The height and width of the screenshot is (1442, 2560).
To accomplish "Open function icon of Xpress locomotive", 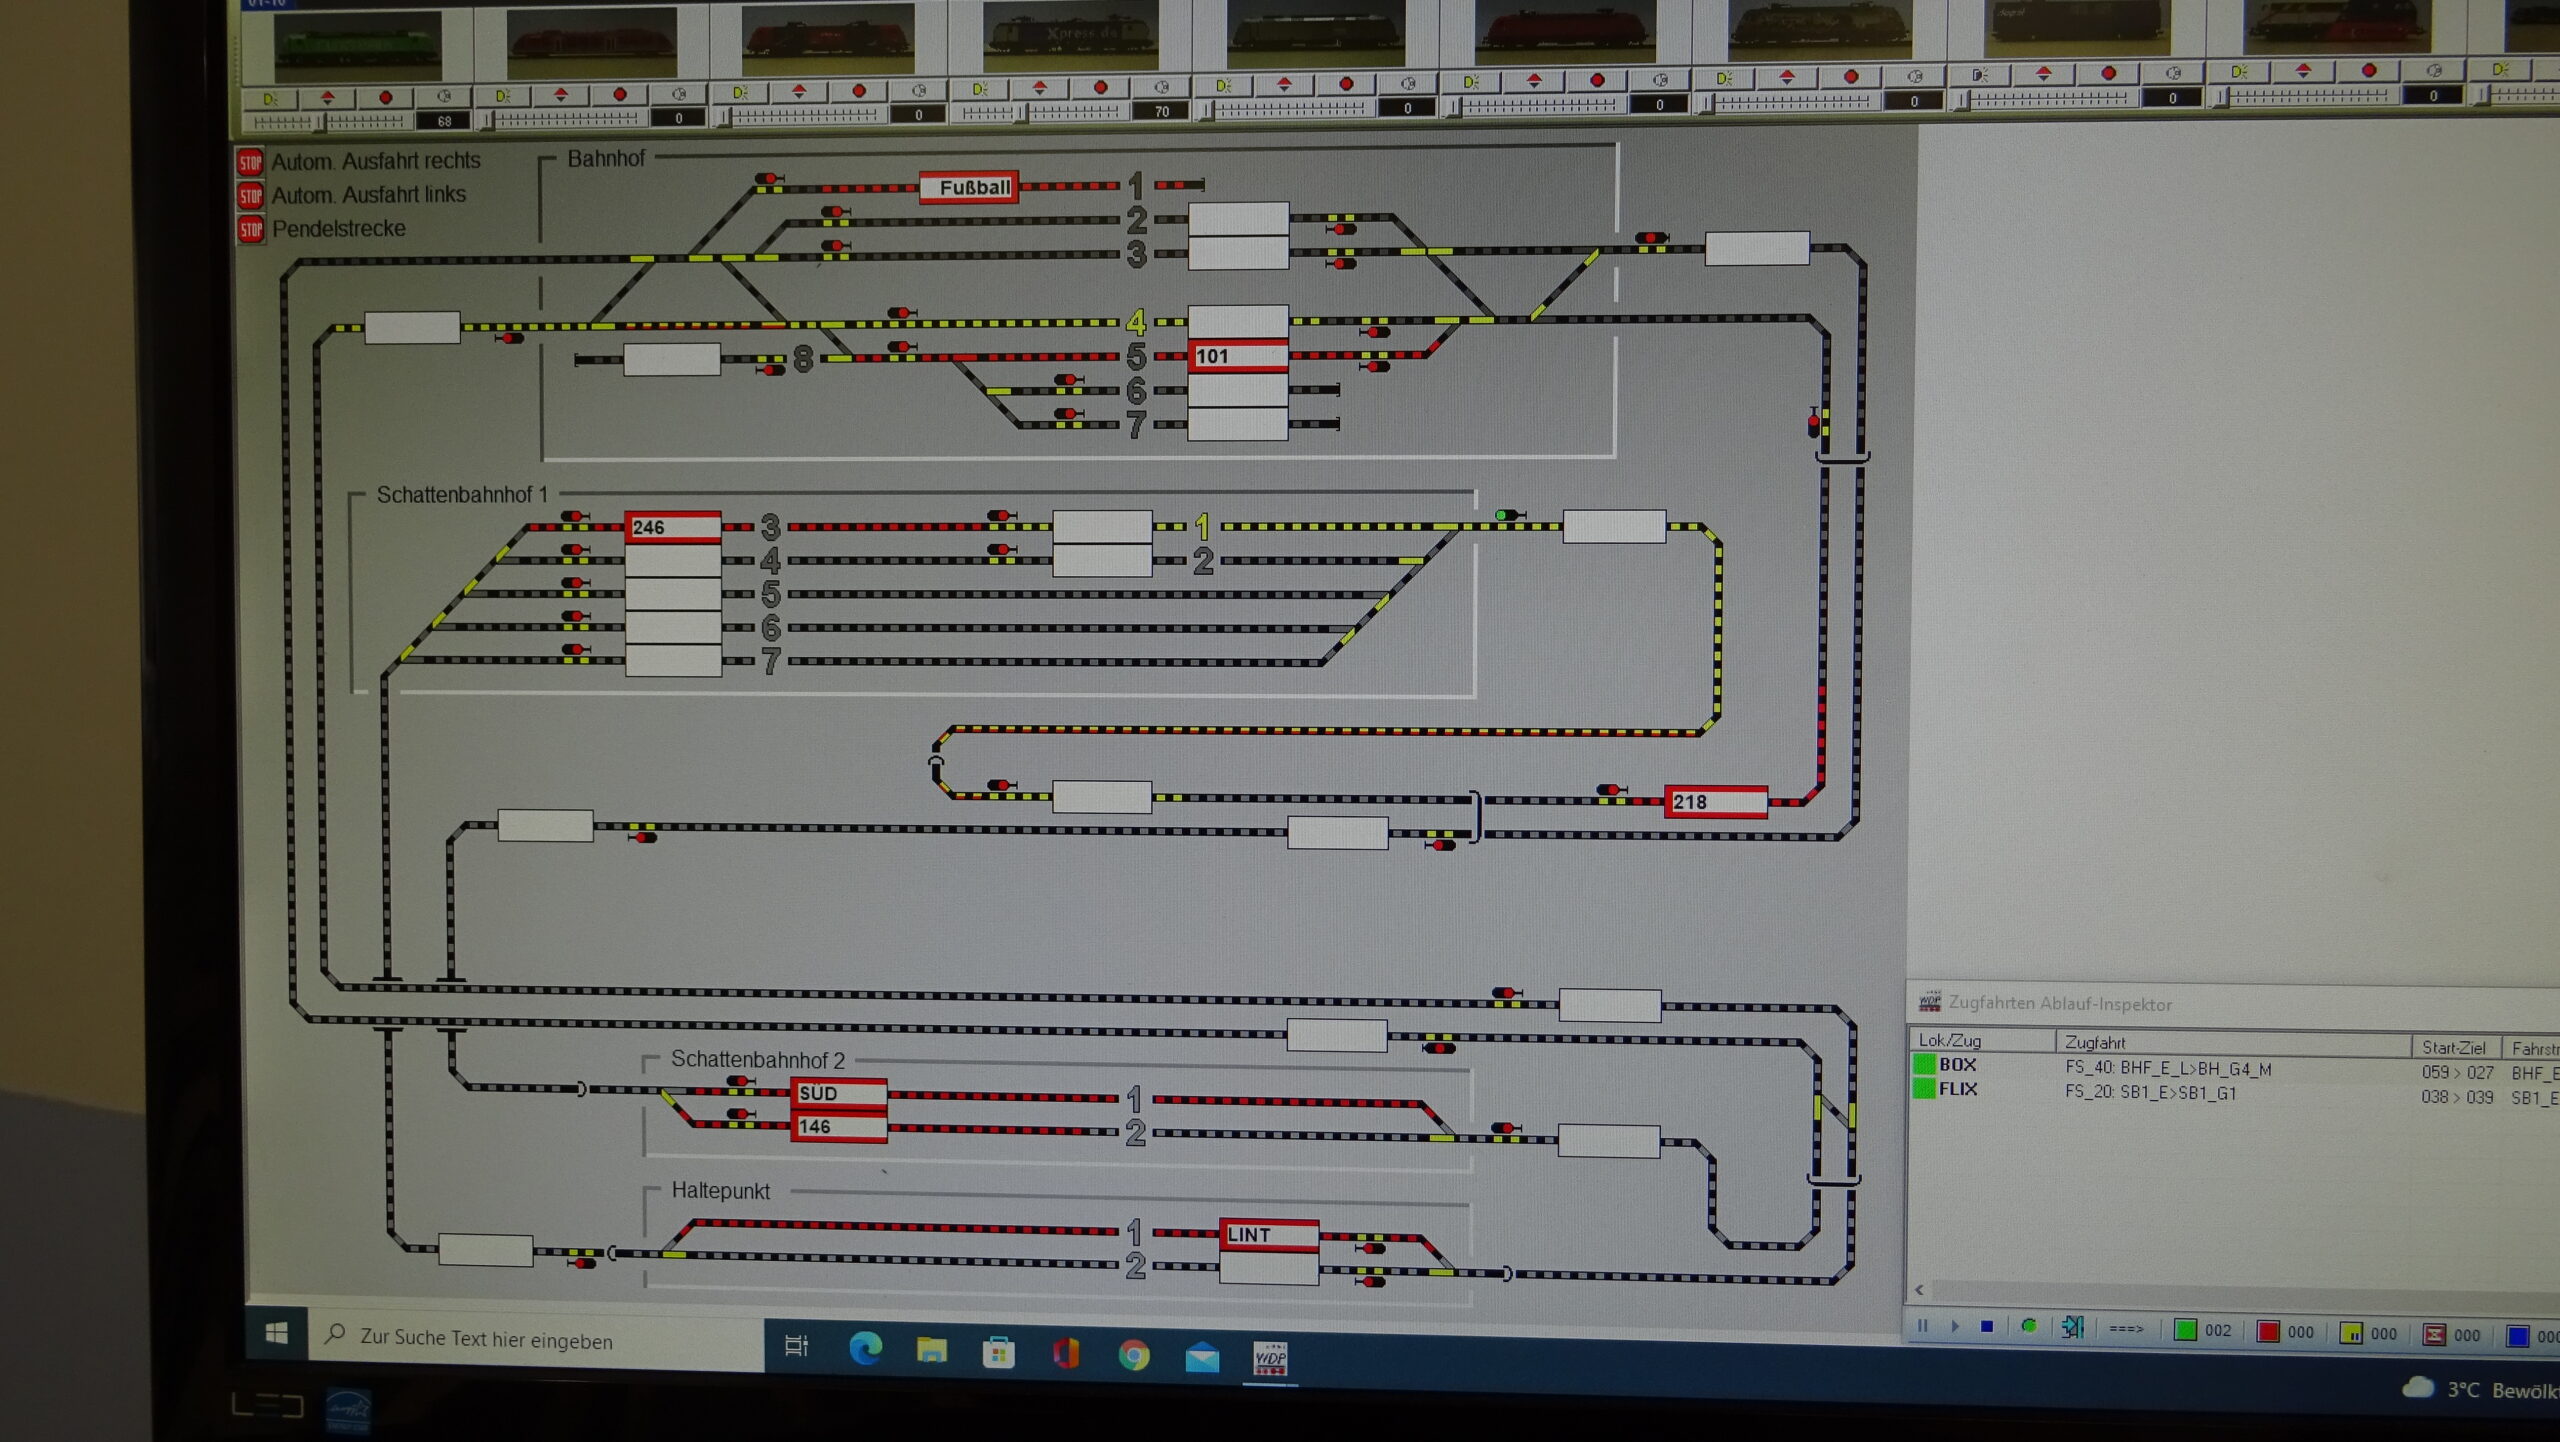I will [1161, 87].
